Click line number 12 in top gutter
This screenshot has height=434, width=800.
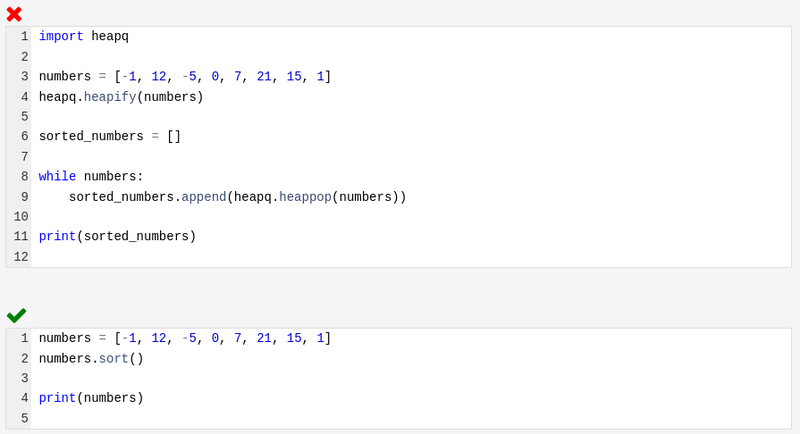point(21,257)
